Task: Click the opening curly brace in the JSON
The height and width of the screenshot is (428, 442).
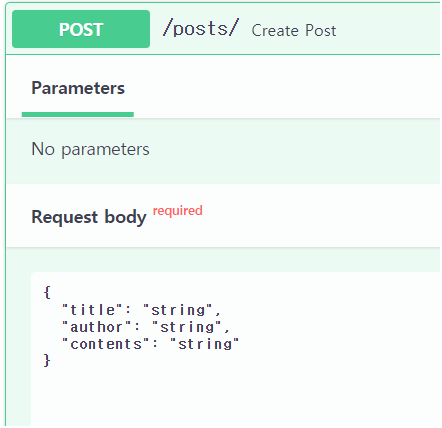Action: pos(47,292)
